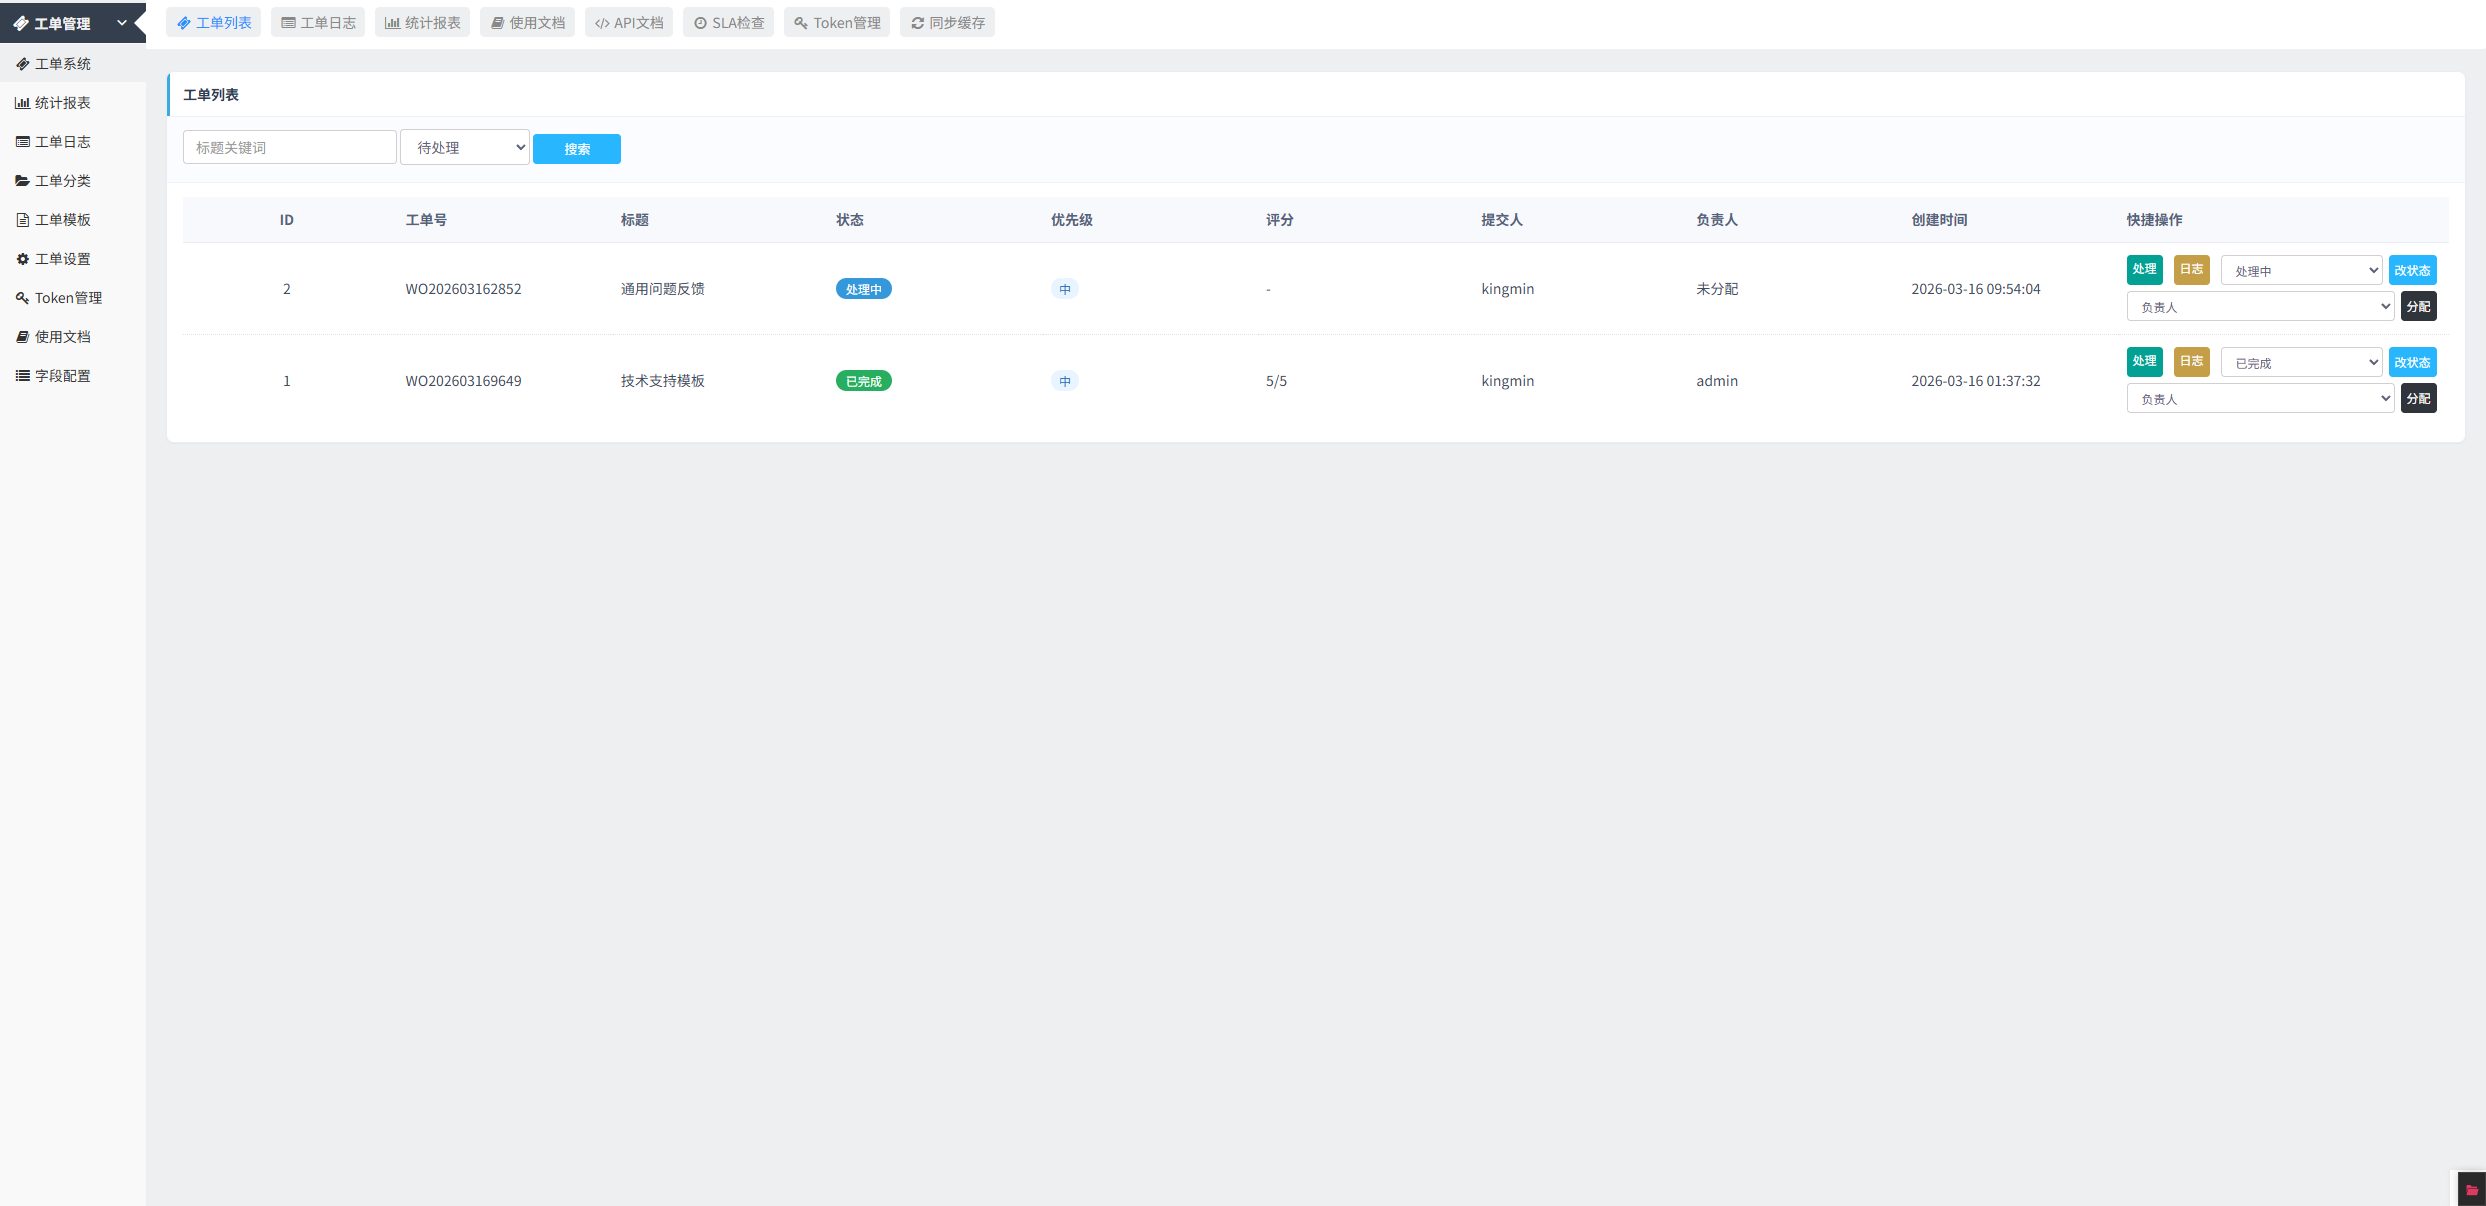Open Token管理 key icon in sidebar
Viewport: 2486px width, 1206px height.
tap(22, 298)
